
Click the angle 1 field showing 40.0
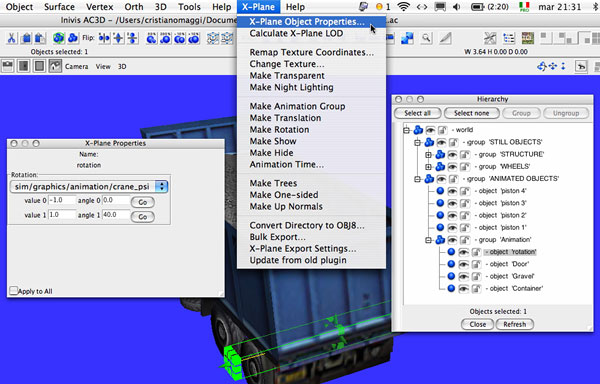[116, 215]
